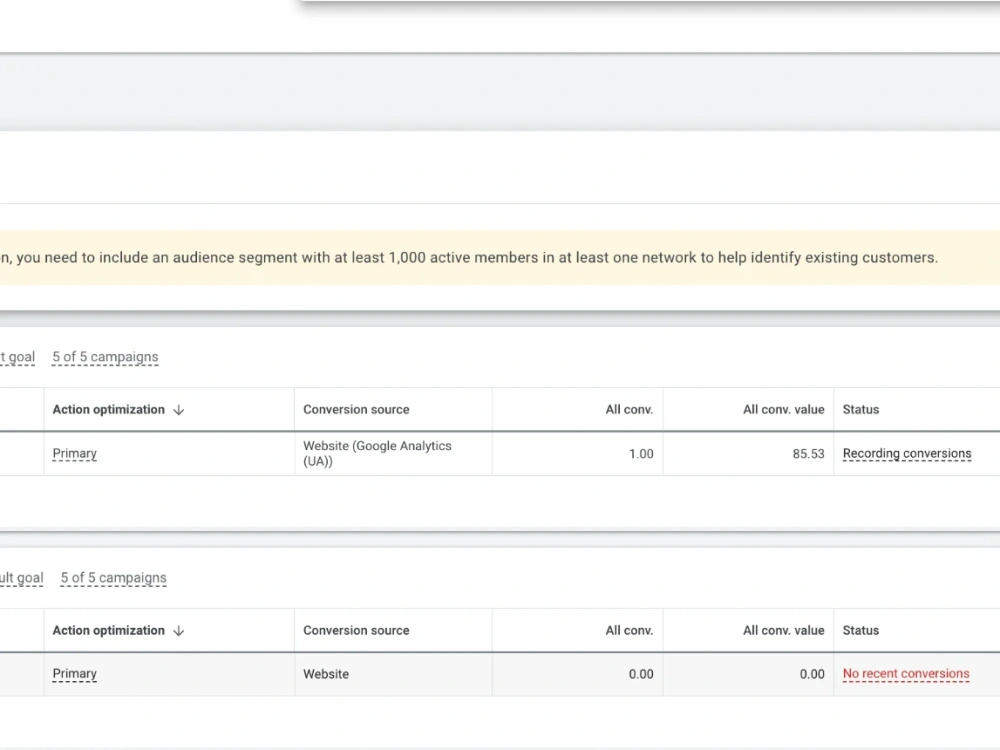Click All conv. value header in first table
Image resolution: width=1000 pixels, height=750 pixels.
tap(783, 409)
